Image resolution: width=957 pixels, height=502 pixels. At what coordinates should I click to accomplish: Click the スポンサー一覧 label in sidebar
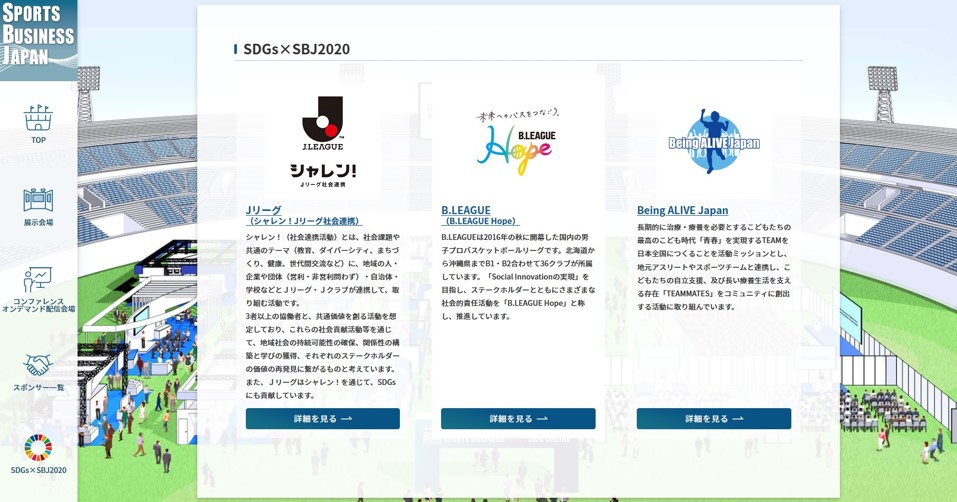pos(38,387)
